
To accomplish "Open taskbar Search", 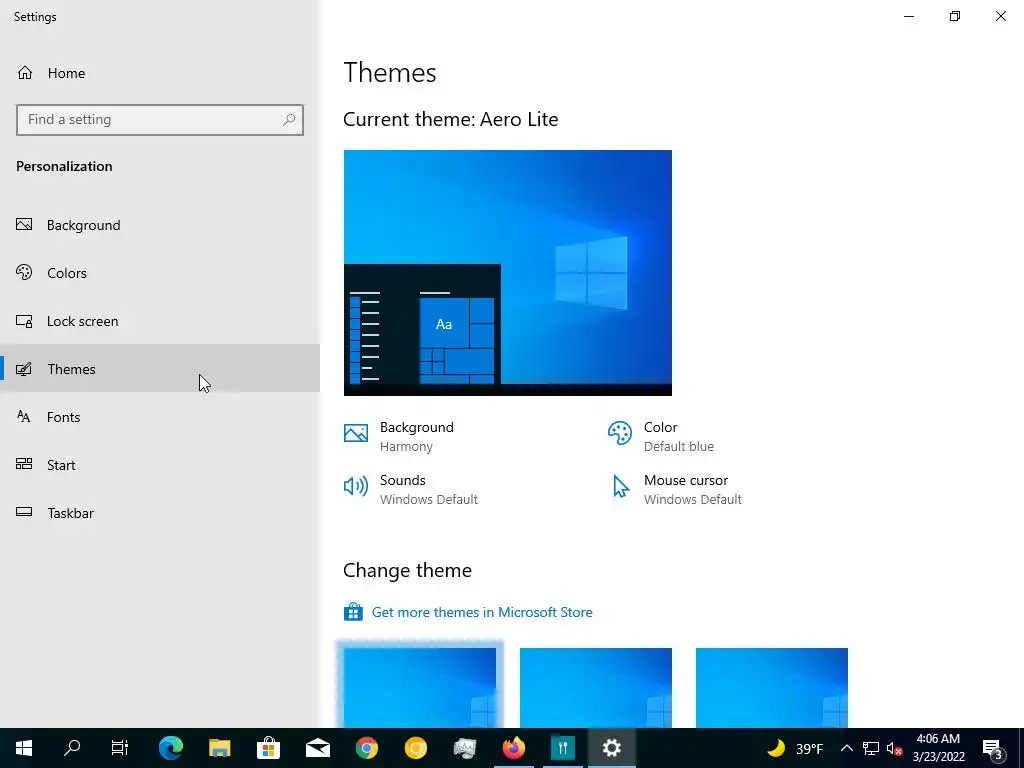I will 72,748.
